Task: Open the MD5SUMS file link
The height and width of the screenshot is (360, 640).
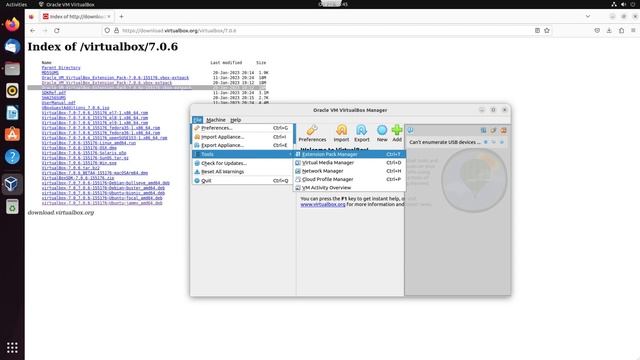Action: [x=50, y=73]
